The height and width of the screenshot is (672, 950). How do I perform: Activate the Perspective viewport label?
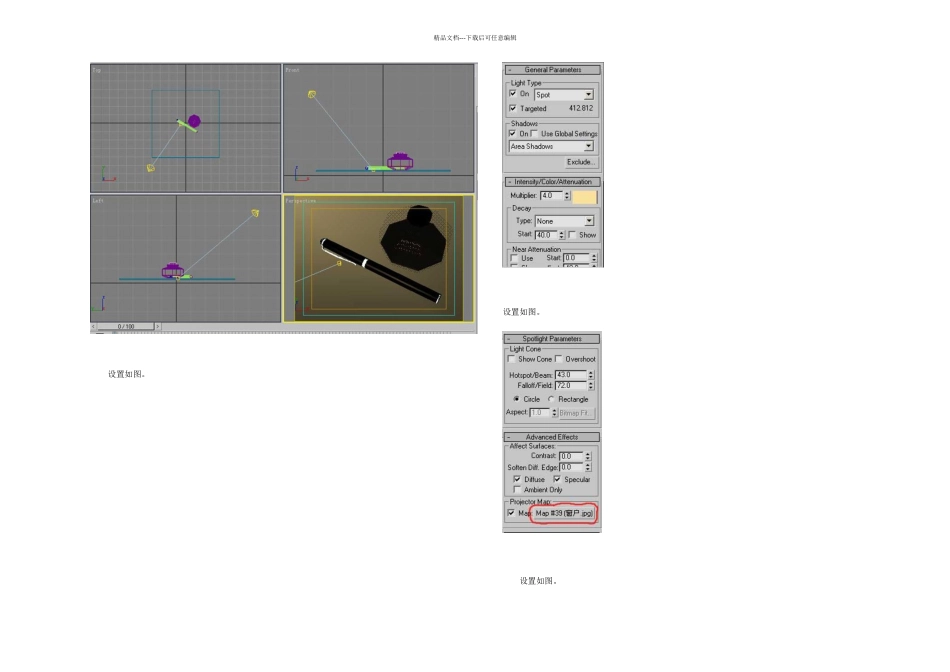[x=301, y=201]
